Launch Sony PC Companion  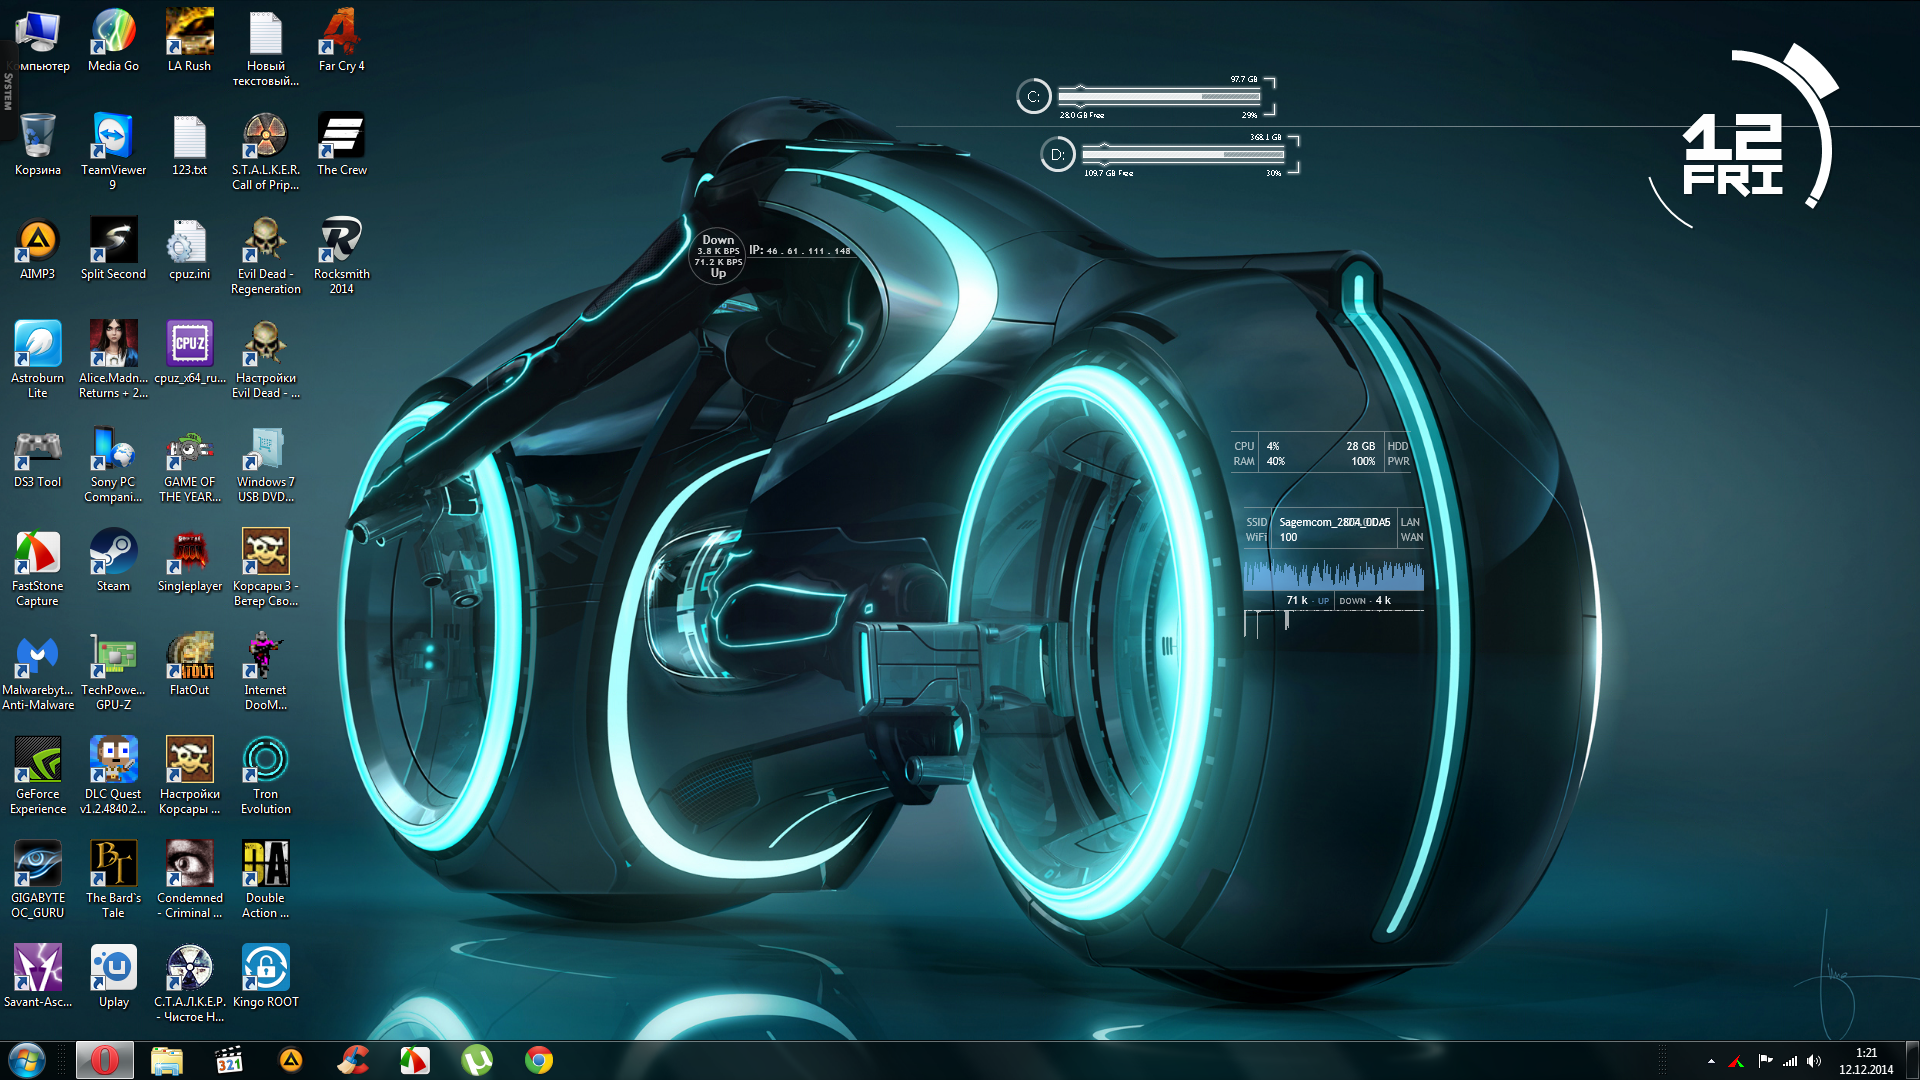(x=113, y=465)
